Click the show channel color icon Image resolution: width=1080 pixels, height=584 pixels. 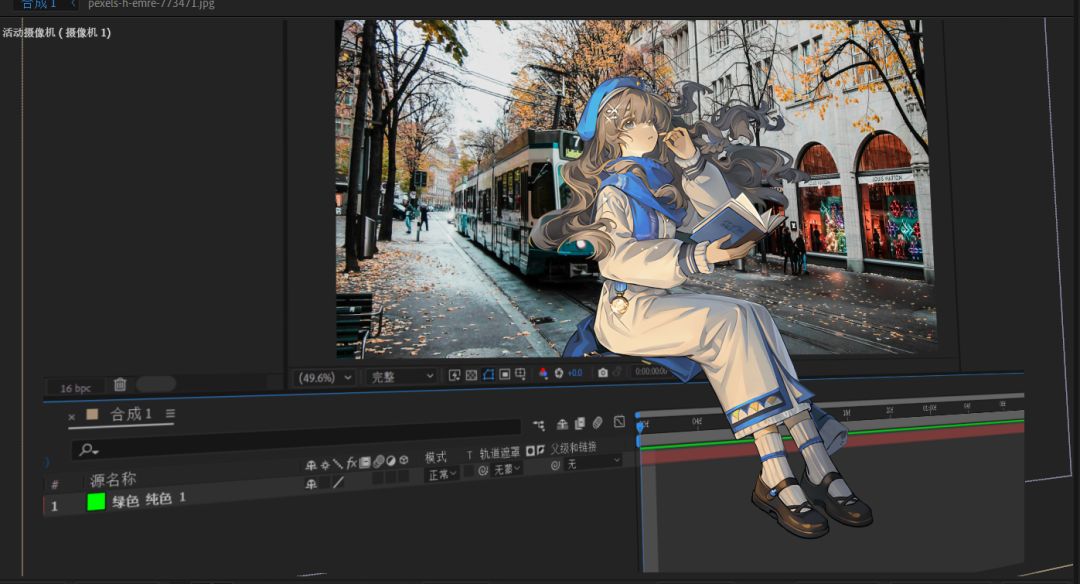[x=544, y=374]
